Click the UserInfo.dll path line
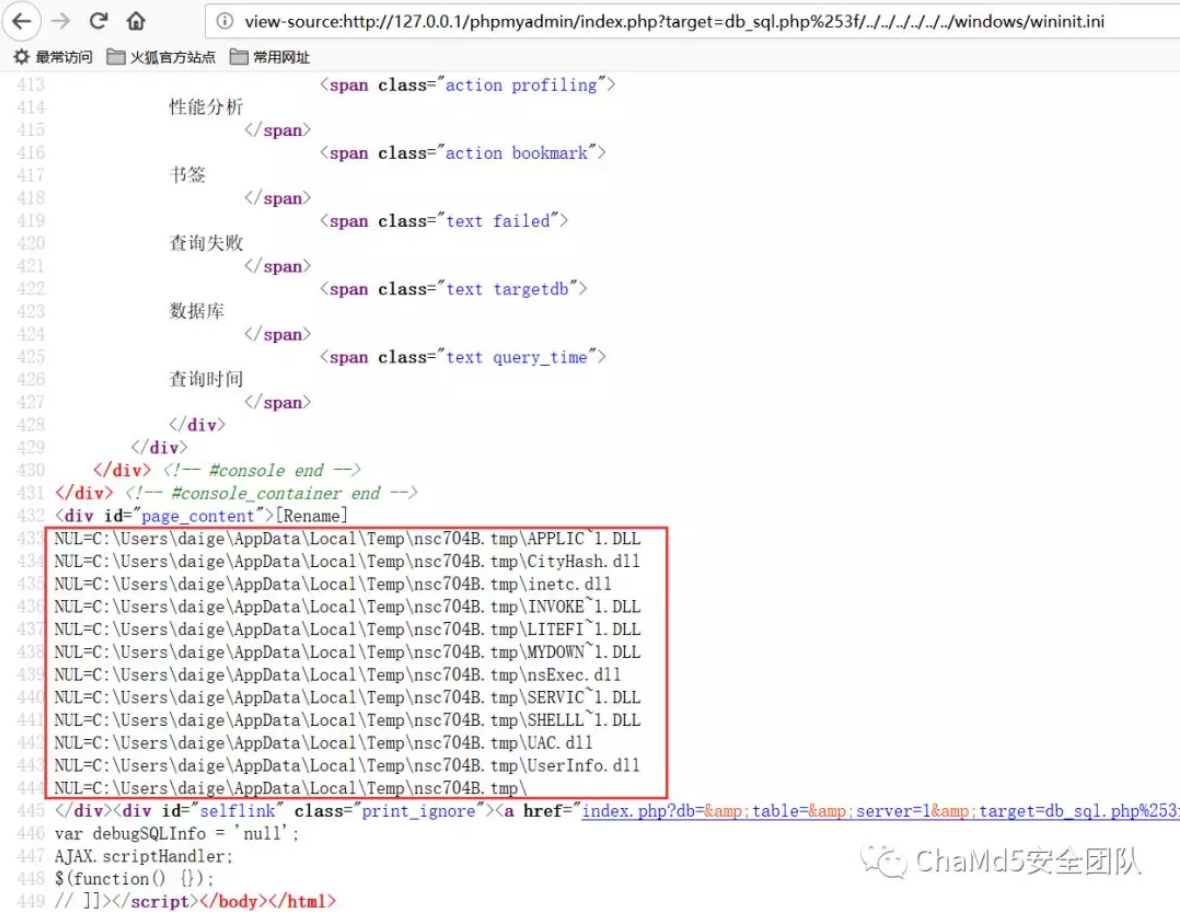 (347, 765)
